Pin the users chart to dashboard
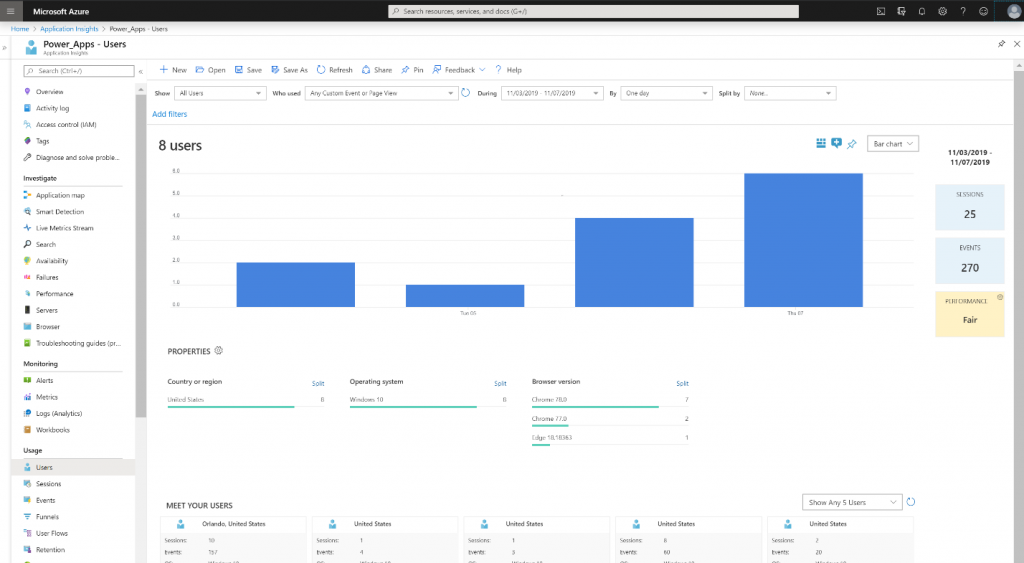 pyautogui.click(x=852, y=144)
